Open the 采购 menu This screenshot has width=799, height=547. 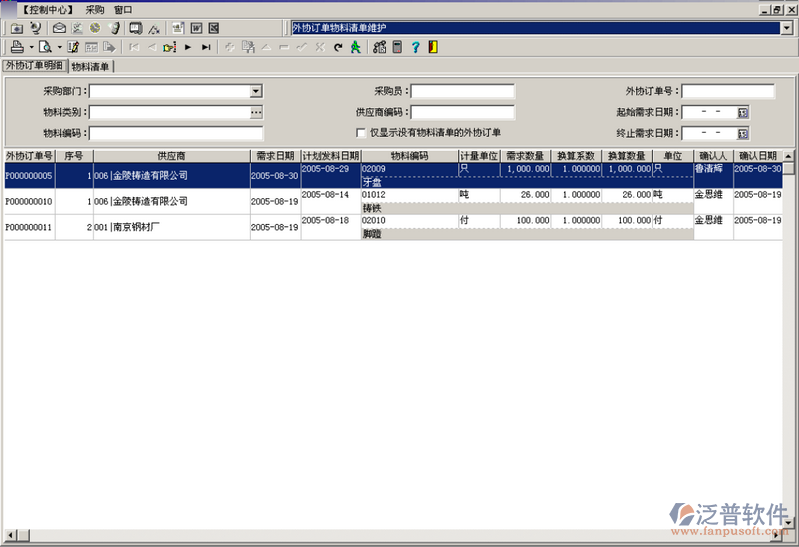[x=94, y=9]
